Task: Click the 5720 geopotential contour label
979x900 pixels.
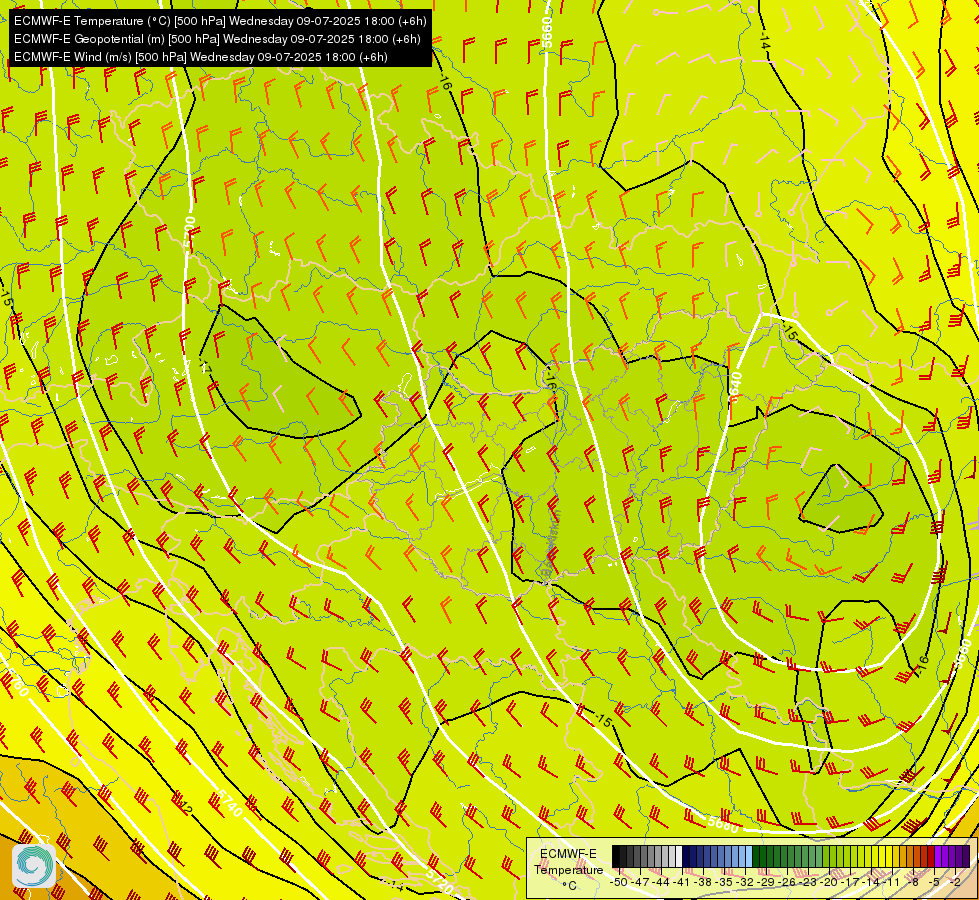Action: [x=439, y=881]
